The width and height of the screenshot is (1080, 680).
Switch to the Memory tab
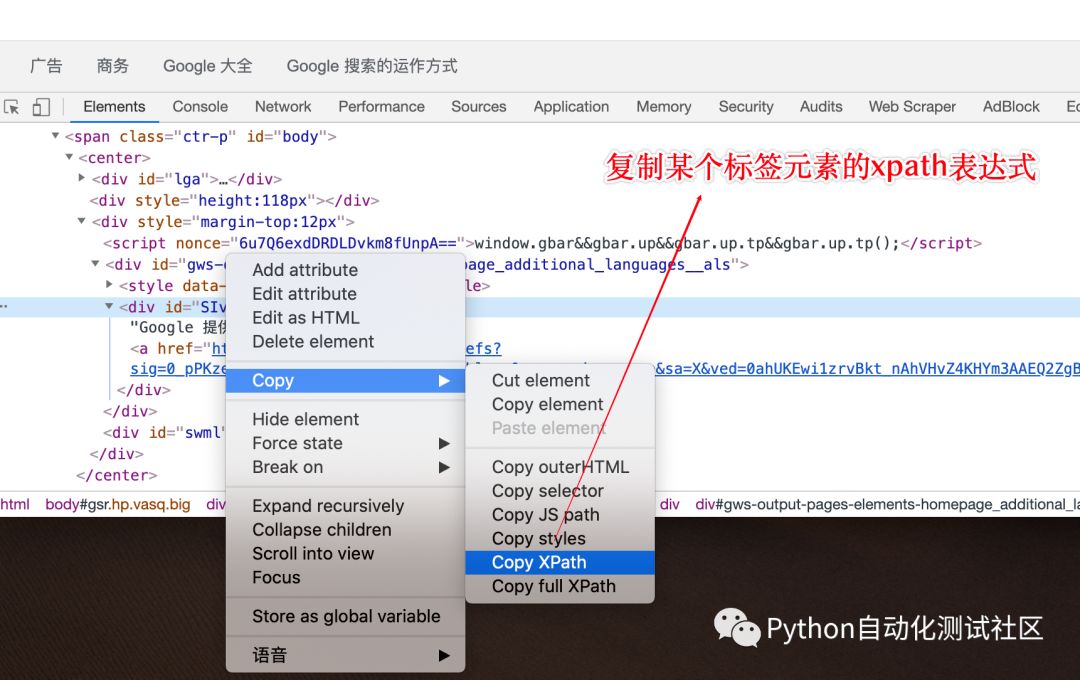tap(663, 107)
